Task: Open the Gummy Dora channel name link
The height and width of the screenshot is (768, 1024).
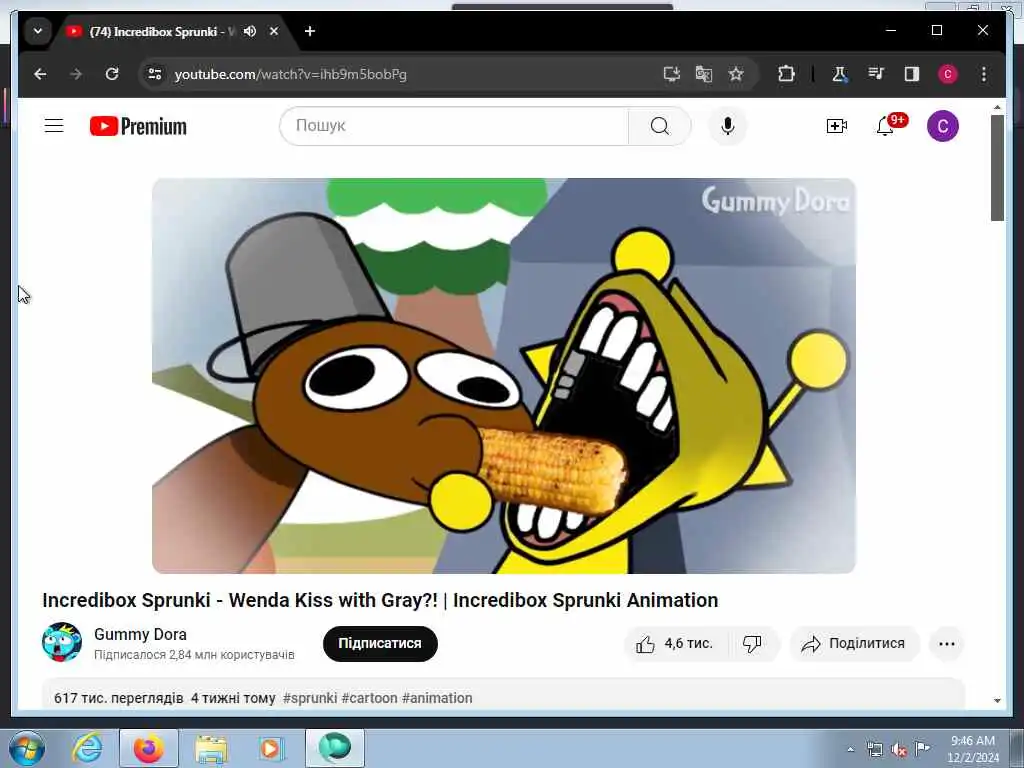Action: 140,634
